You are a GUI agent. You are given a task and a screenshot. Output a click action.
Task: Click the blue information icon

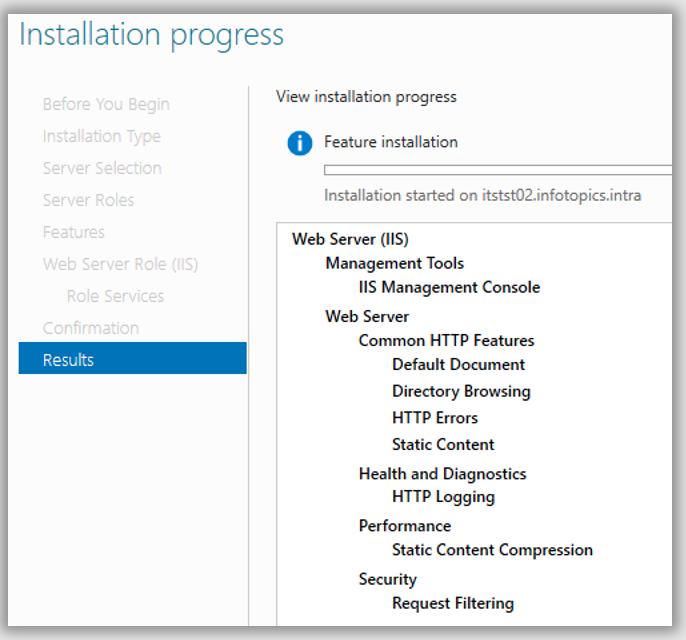tap(300, 143)
